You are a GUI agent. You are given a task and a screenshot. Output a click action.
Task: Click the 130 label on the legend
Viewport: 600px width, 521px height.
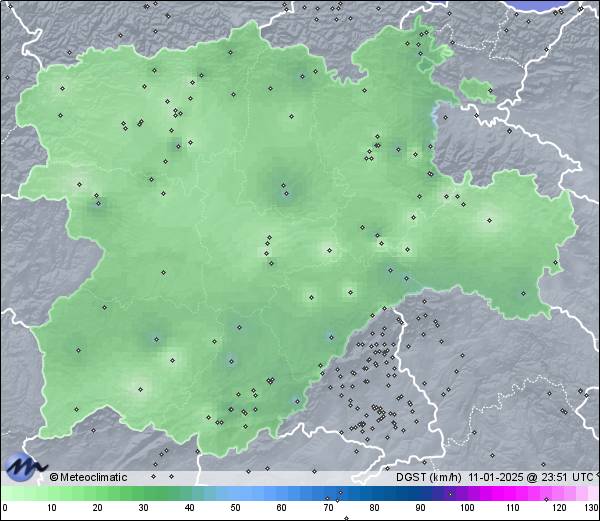point(592,508)
